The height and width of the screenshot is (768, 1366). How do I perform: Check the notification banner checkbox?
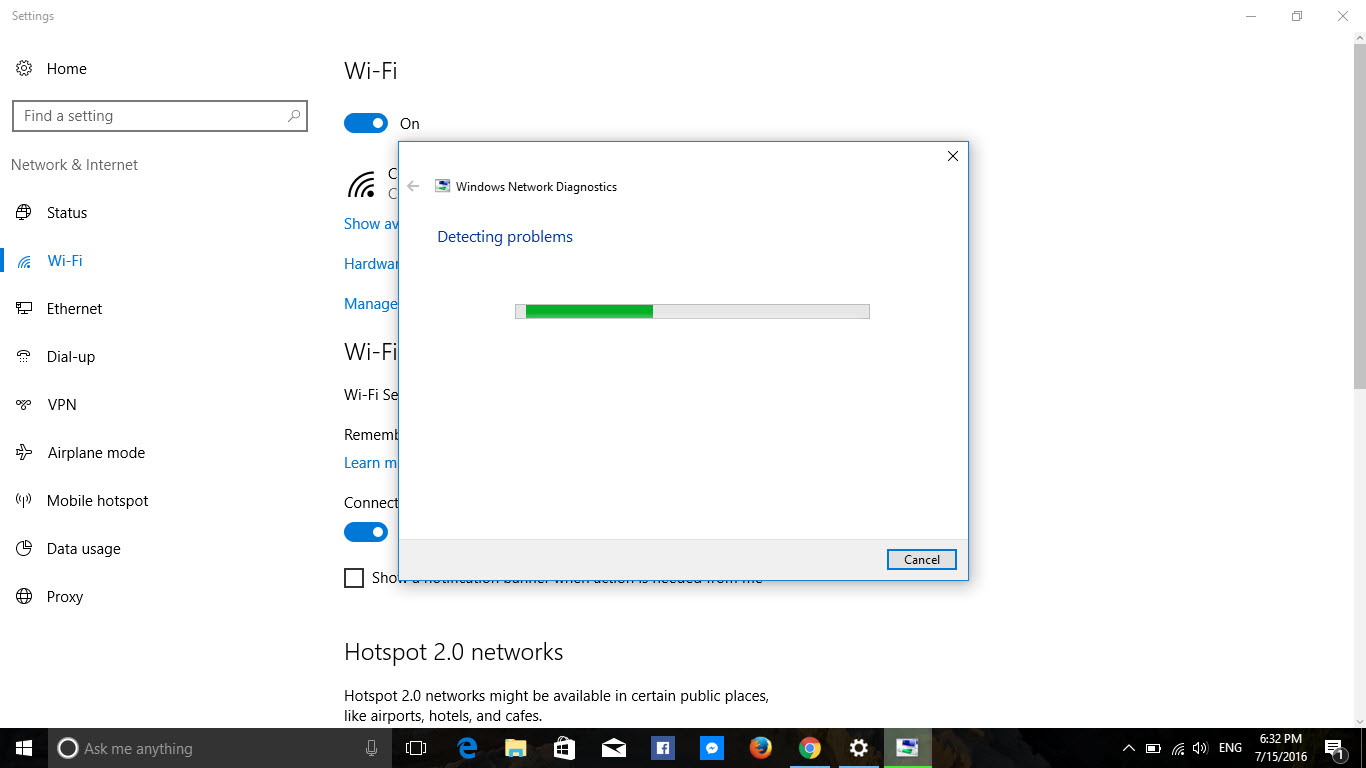(x=354, y=578)
